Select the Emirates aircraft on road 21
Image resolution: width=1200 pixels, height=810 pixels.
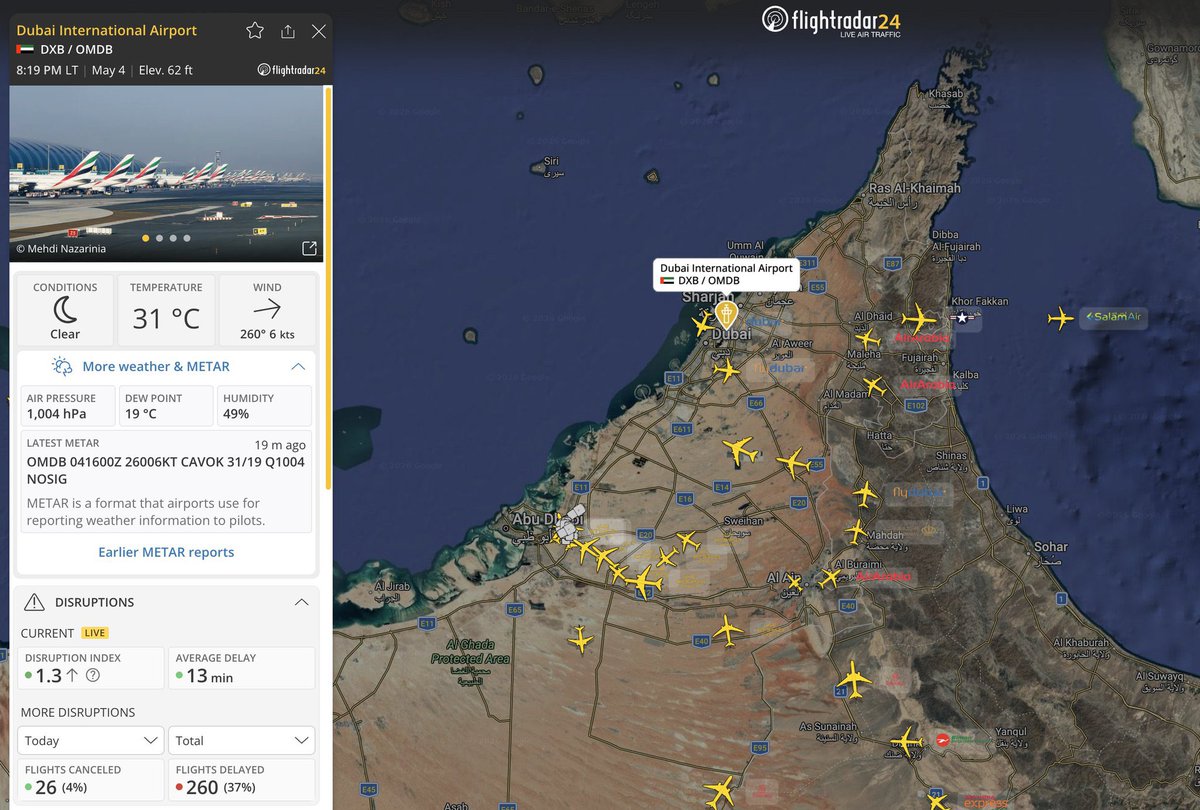(854, 677)
